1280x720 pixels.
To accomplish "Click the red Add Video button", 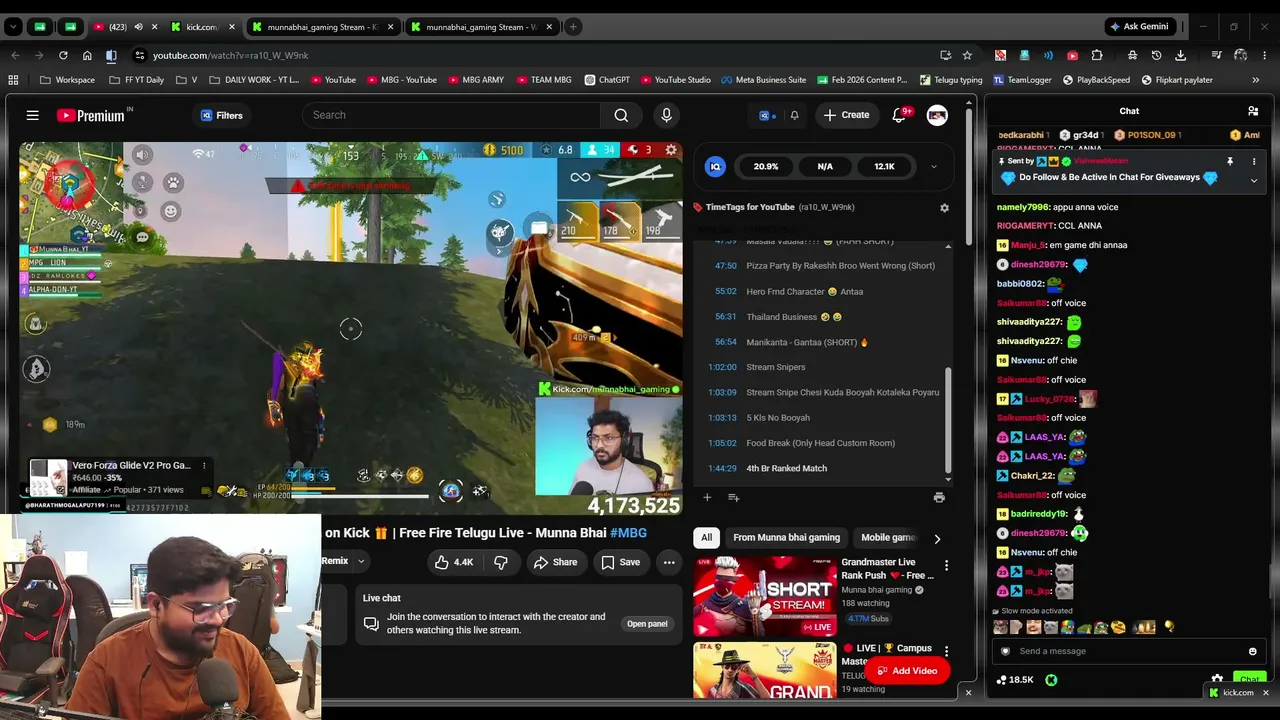I will click(907, 671).
